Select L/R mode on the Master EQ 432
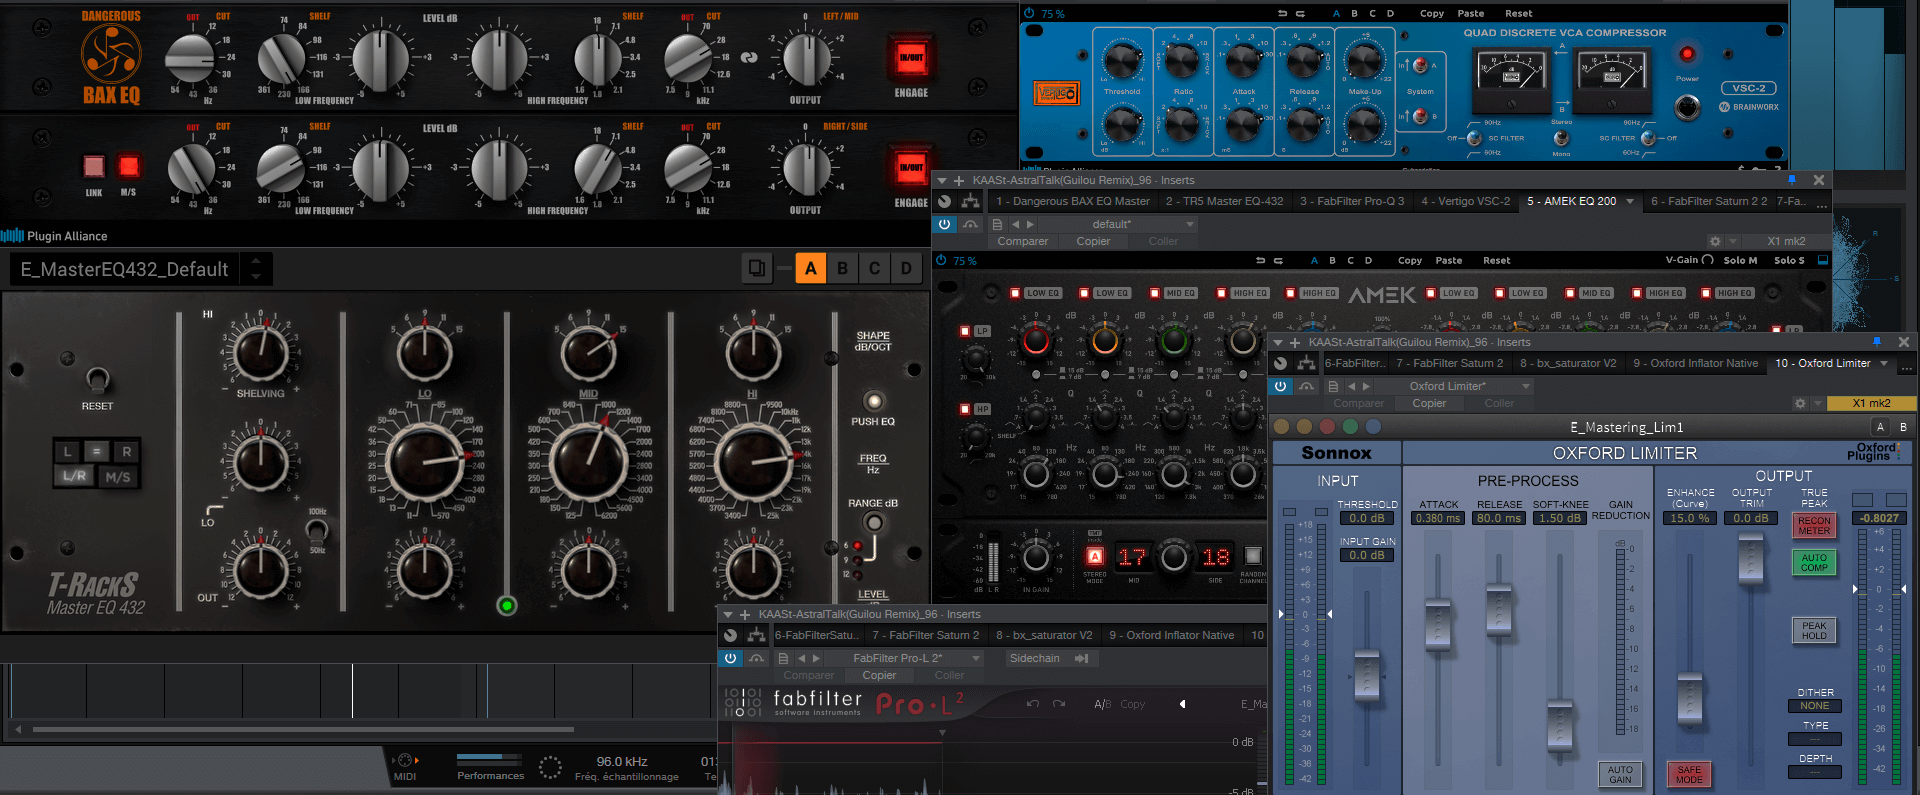This screenshot has width=1920, height=795. click(x=75, y=476)
